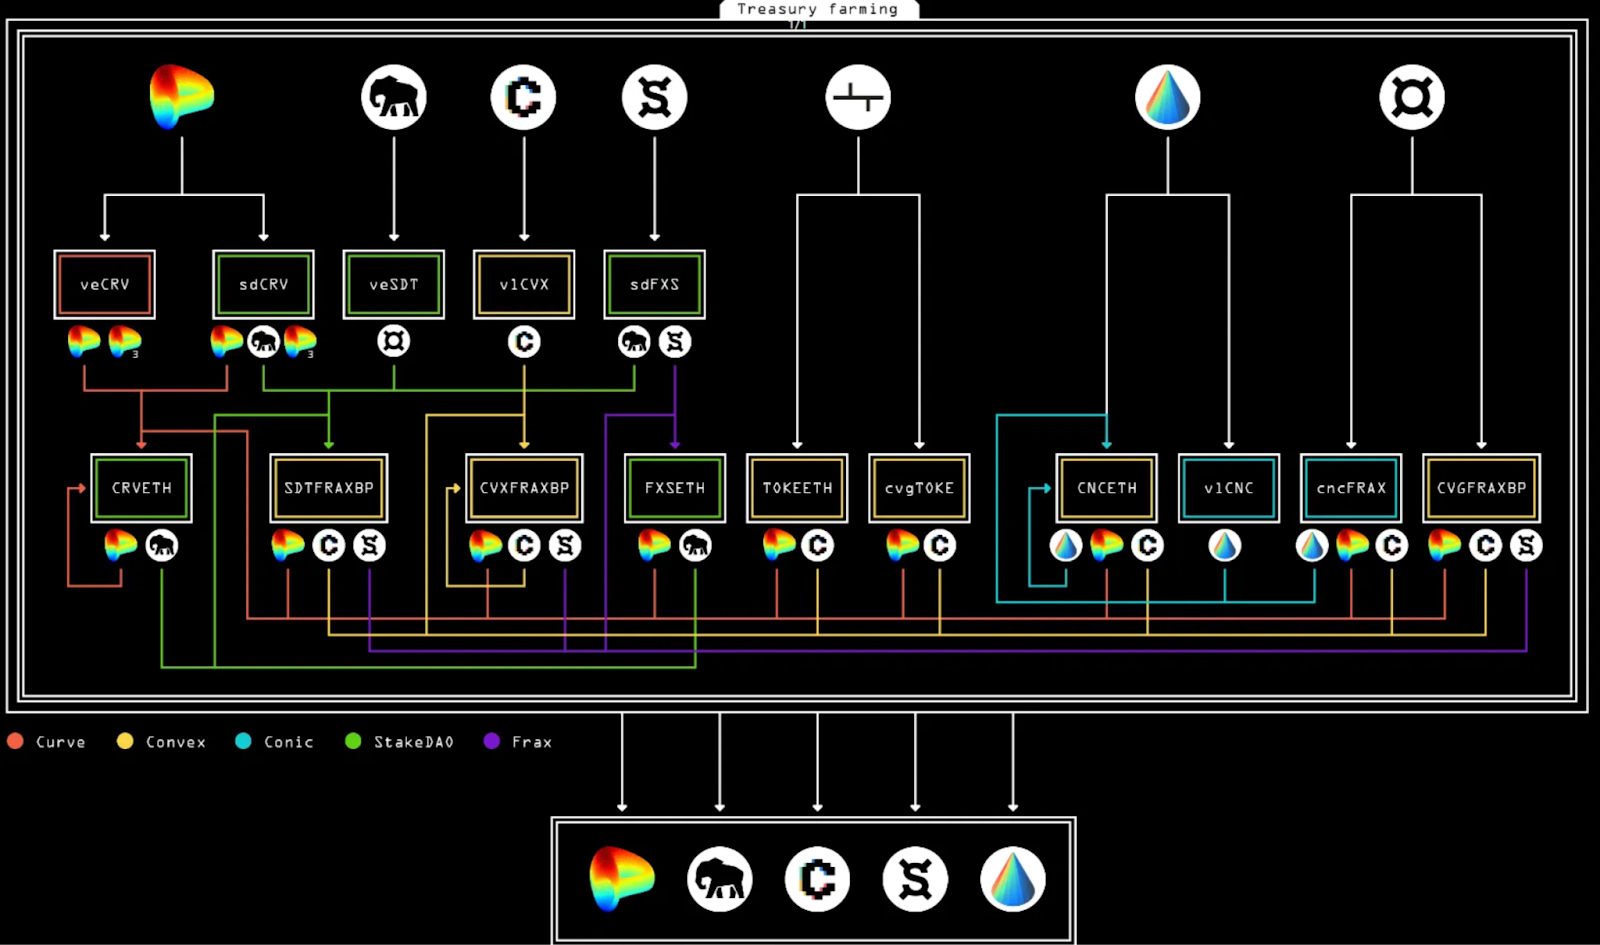The width and height of the screenshot is (1600, 945).
Task: Select the Conic cone icon under cncFRAX
Action: (1312, 545)
